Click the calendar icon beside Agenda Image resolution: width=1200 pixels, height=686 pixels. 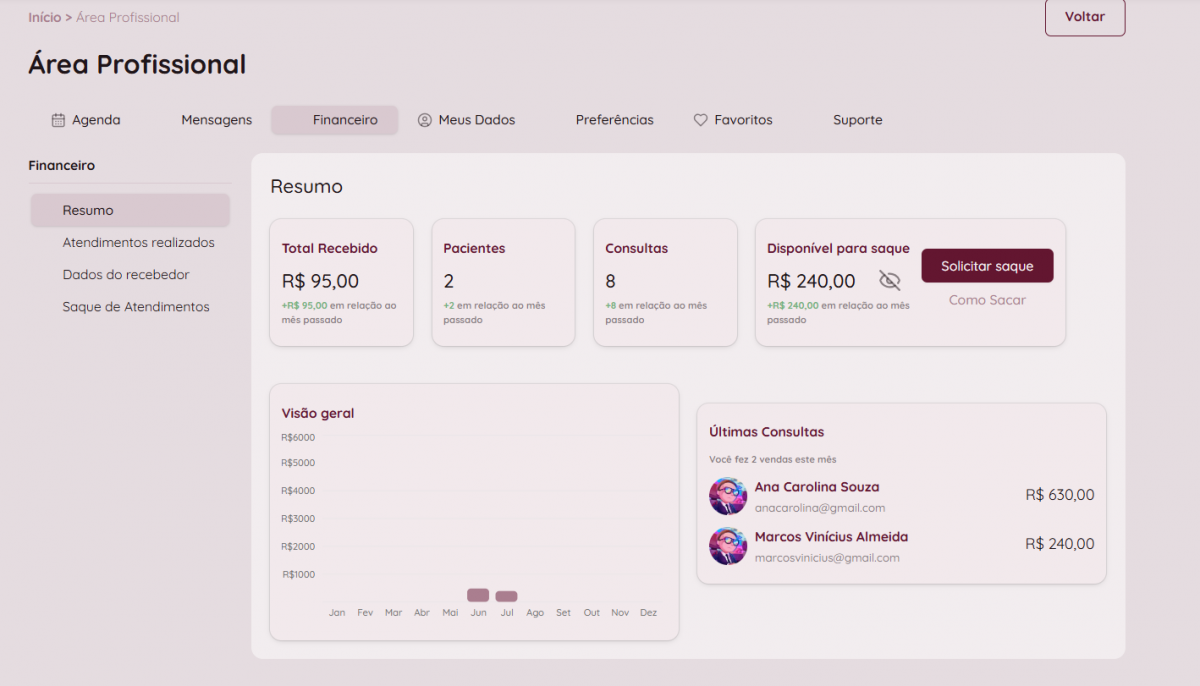tap(58, 120)
